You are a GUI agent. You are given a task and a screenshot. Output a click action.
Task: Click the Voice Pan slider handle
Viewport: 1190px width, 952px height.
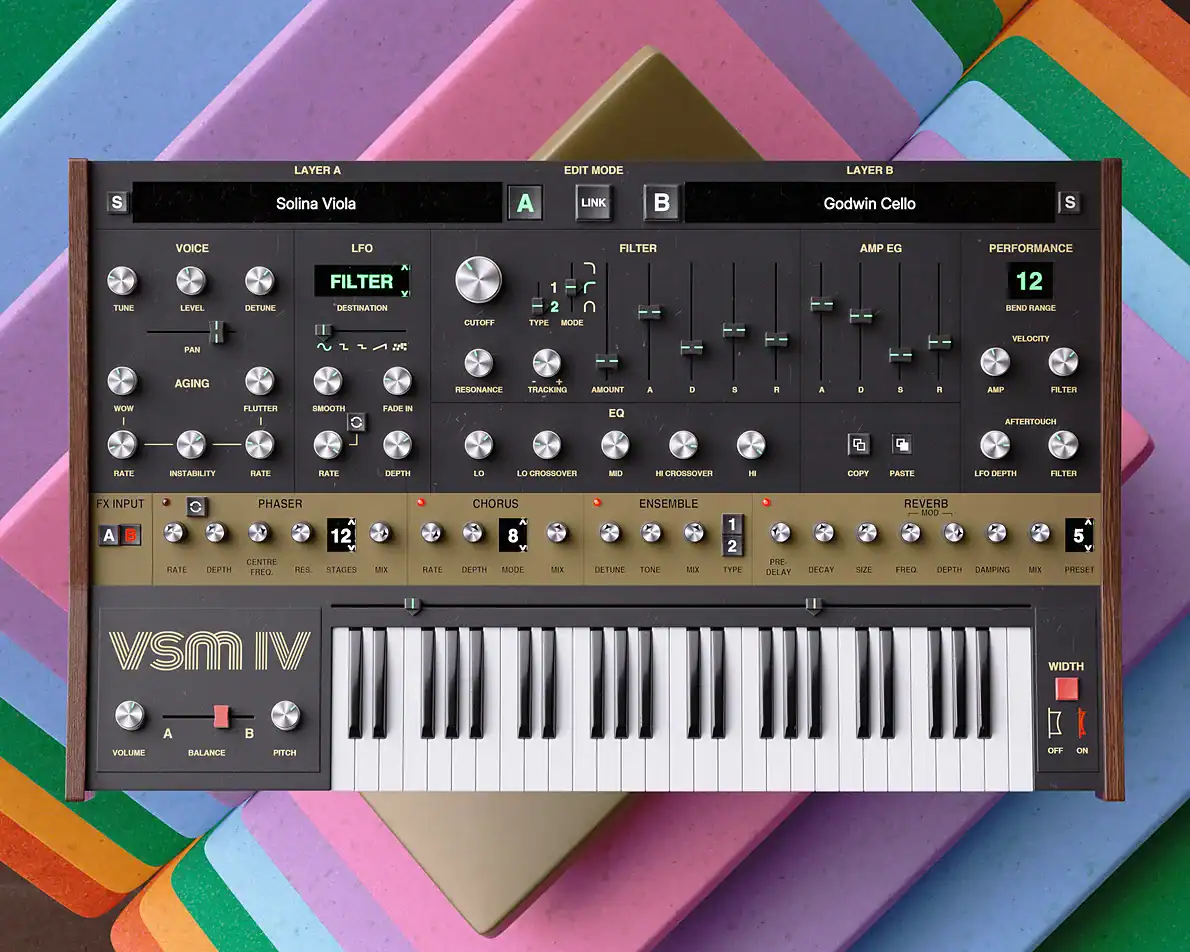coord(218,332)
